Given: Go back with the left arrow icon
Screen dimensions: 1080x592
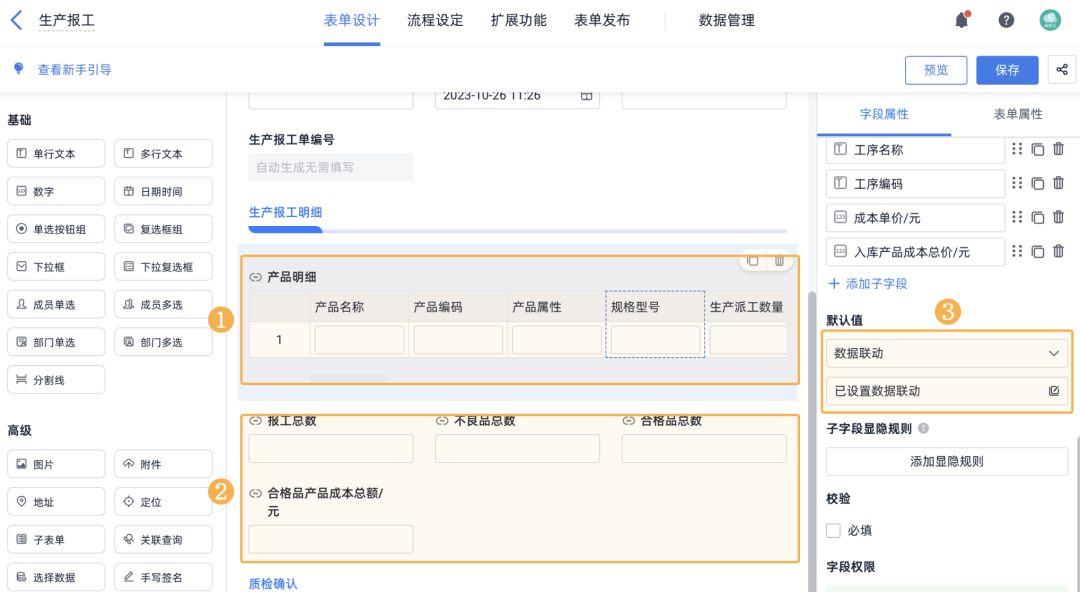Looking at the screenshot, I should tap(17, 21).
